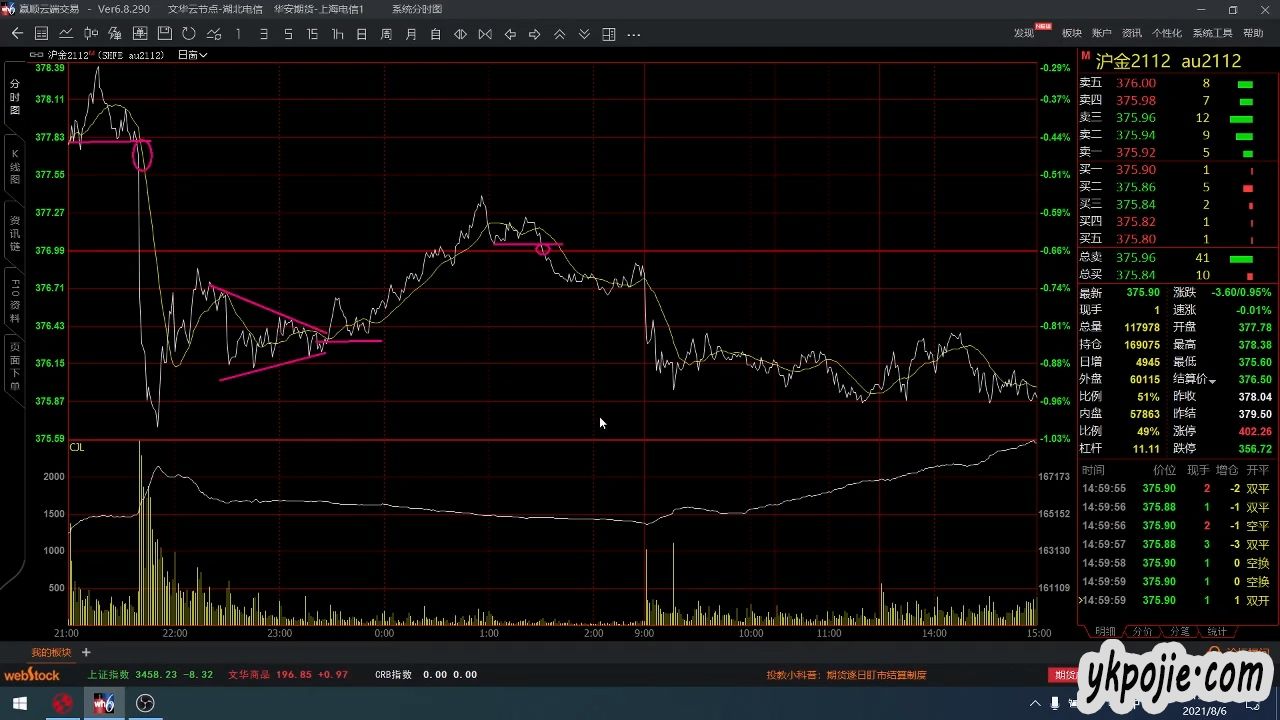This screenshot has width=1280, height=720.
Task: Expand the 结算价 dropdown arrow
Action: [1212, 381]
